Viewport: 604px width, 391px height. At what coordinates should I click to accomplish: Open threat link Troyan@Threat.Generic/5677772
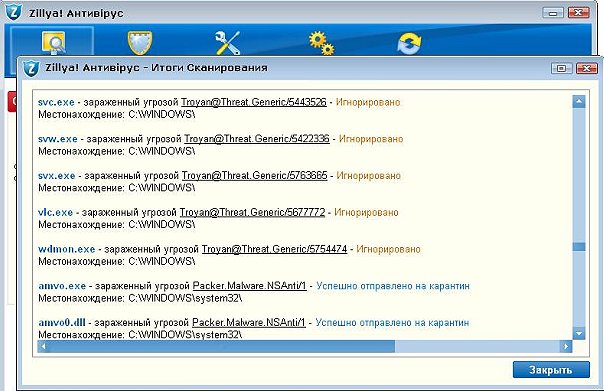[x=252, y=212]
